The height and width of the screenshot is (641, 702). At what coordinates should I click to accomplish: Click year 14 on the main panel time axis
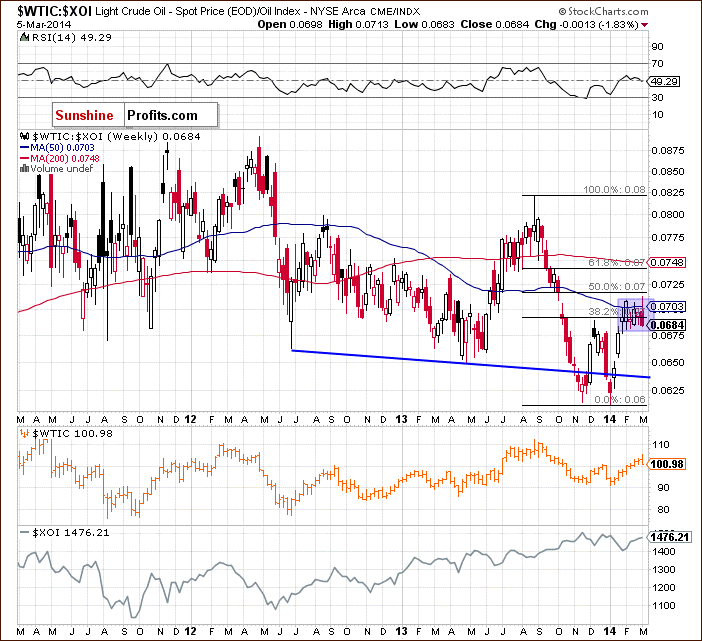pos(610,419)
